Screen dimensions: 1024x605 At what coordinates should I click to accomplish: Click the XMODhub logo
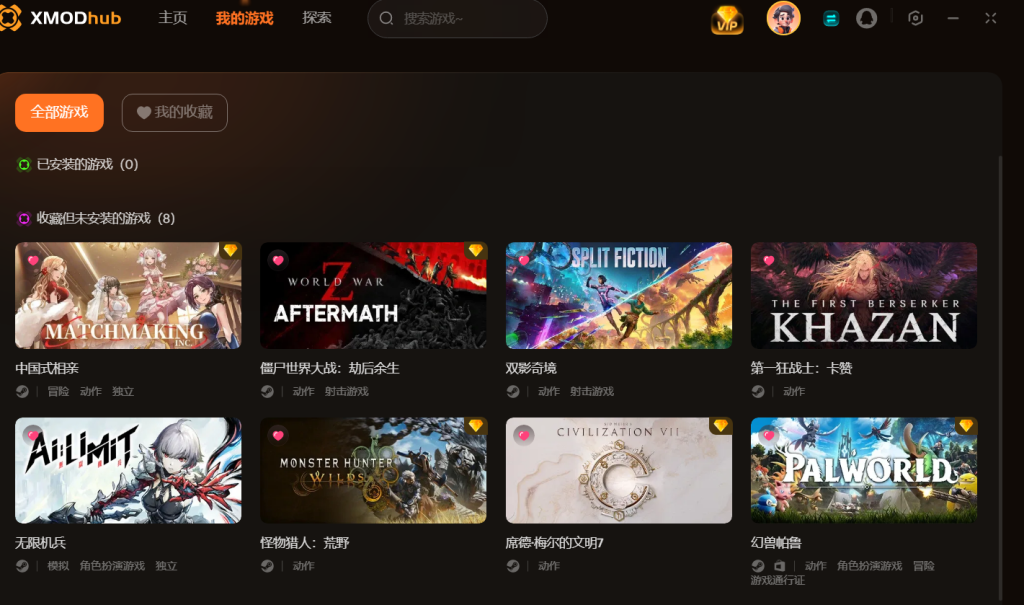coord(61,18)
